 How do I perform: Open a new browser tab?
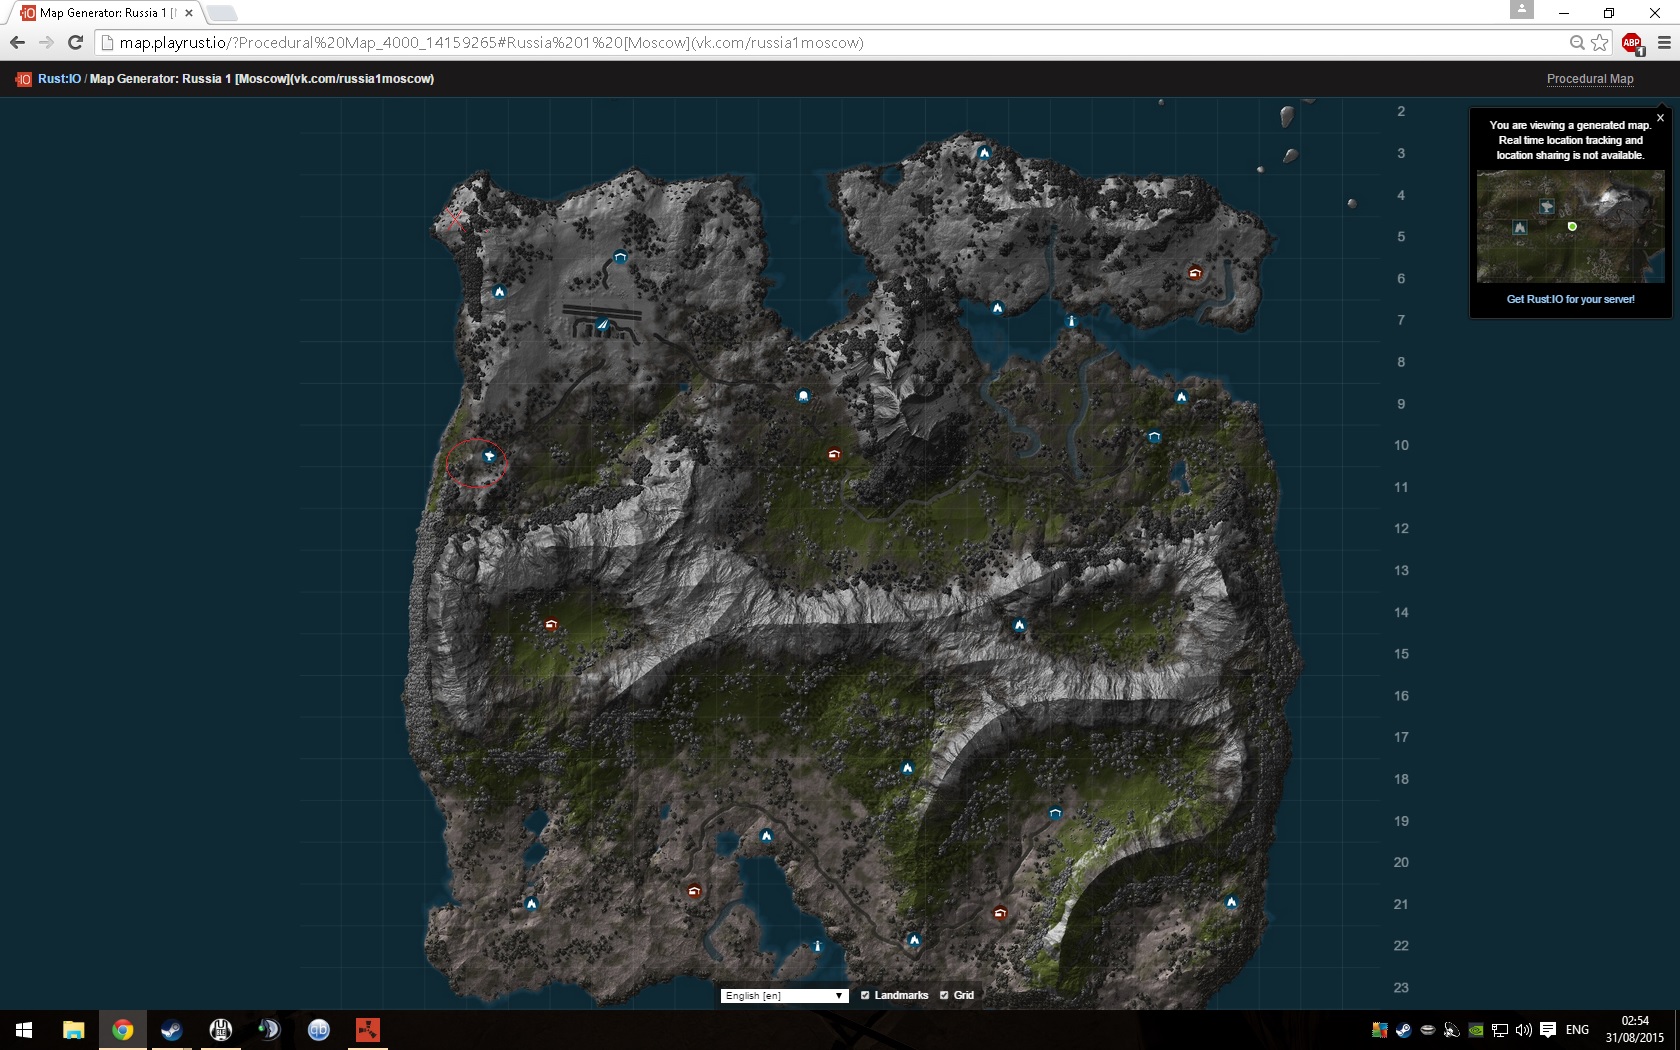(222, 13)
